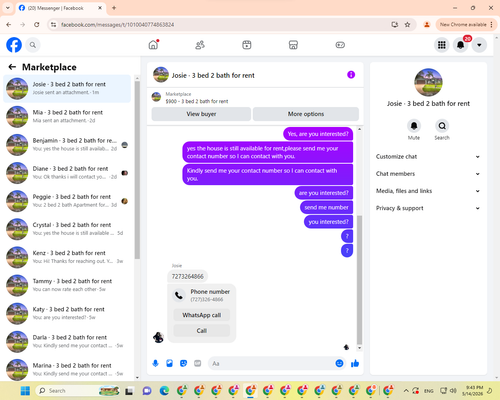Click the New Chrome available button
Image resolution: width=500 pixels, height=400 pixels.
click(466, 25)
